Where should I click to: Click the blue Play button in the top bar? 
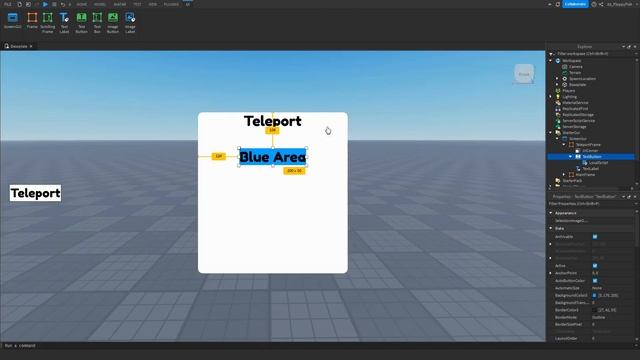click(x=45, y=4)
